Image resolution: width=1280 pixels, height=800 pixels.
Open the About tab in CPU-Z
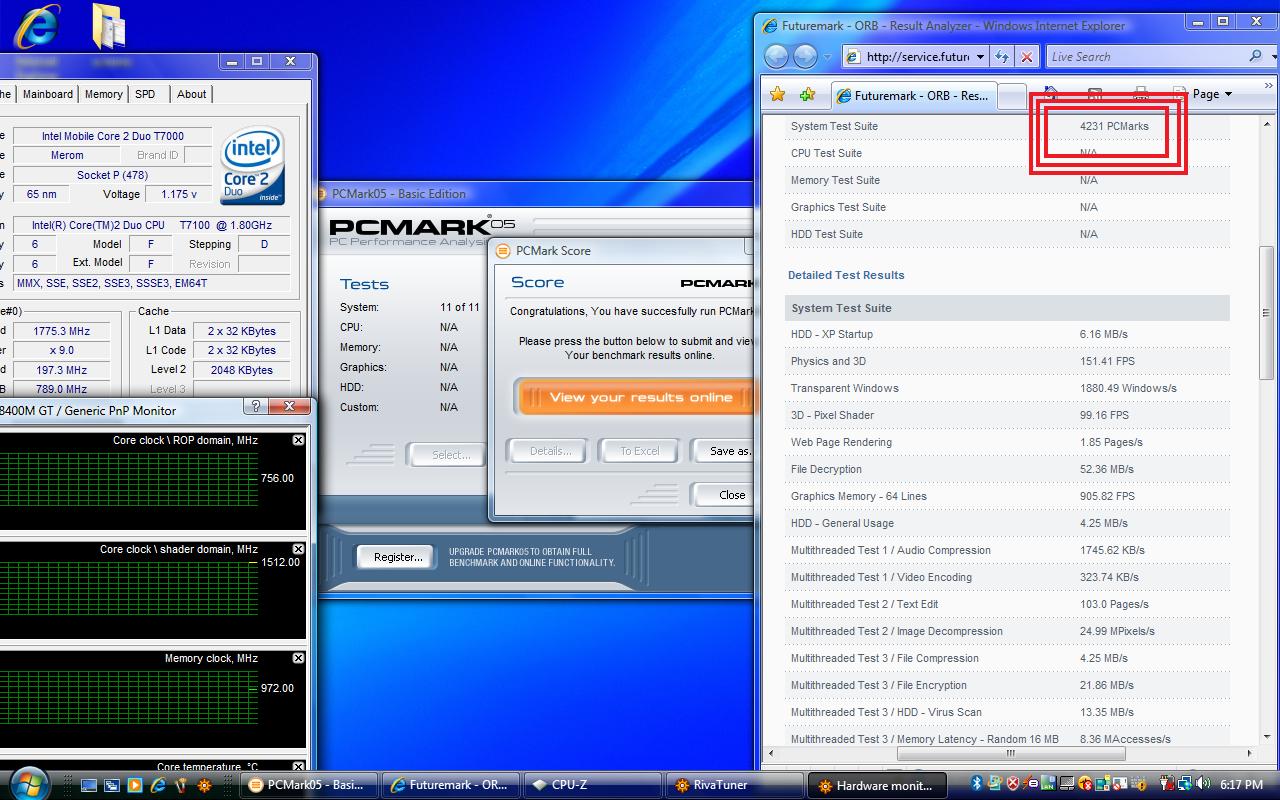pos(191,94)
